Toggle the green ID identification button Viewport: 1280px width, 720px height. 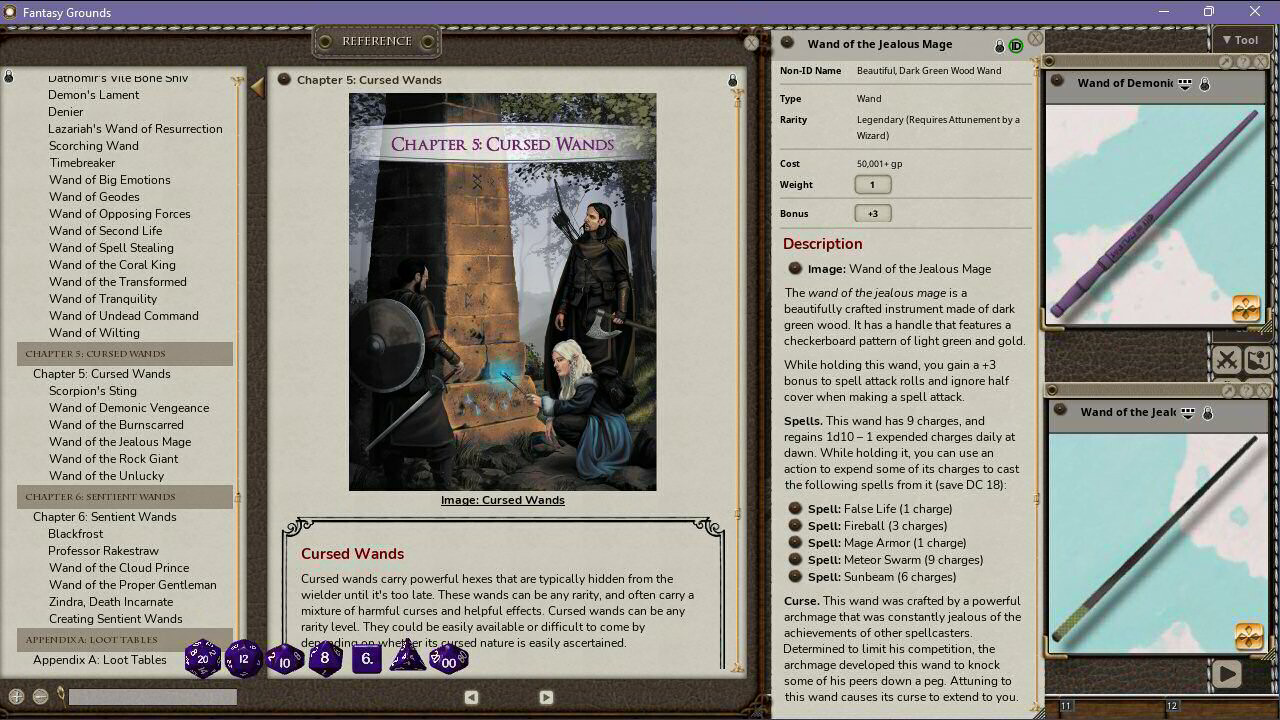[1017, 45]
